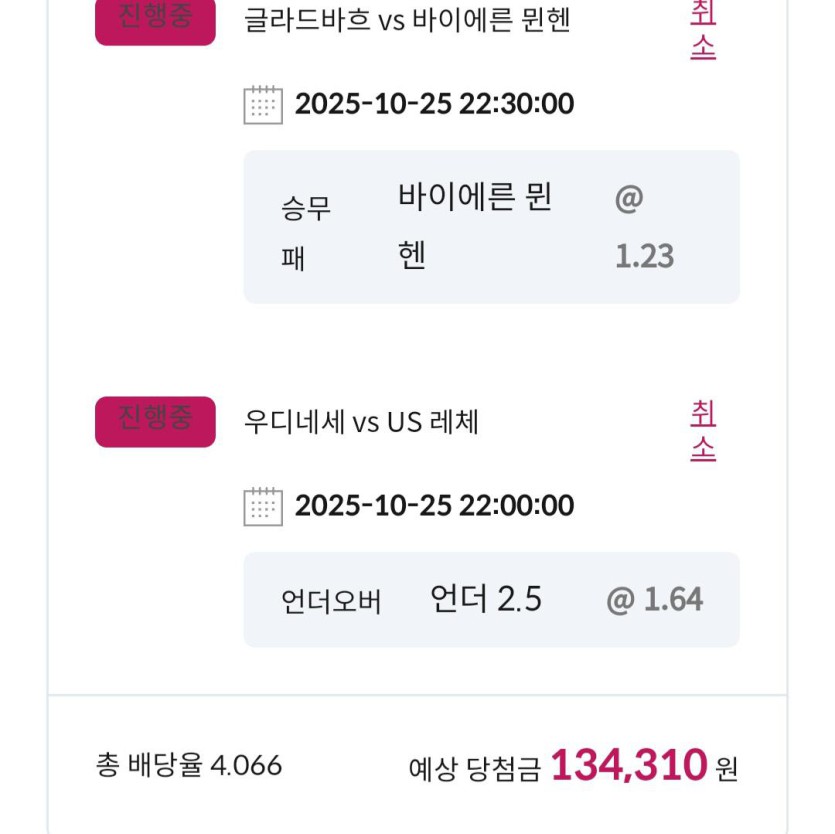Click the calendar icon beside 22:00:00
Screen dimensions: 835x834
tap(263, 506)
